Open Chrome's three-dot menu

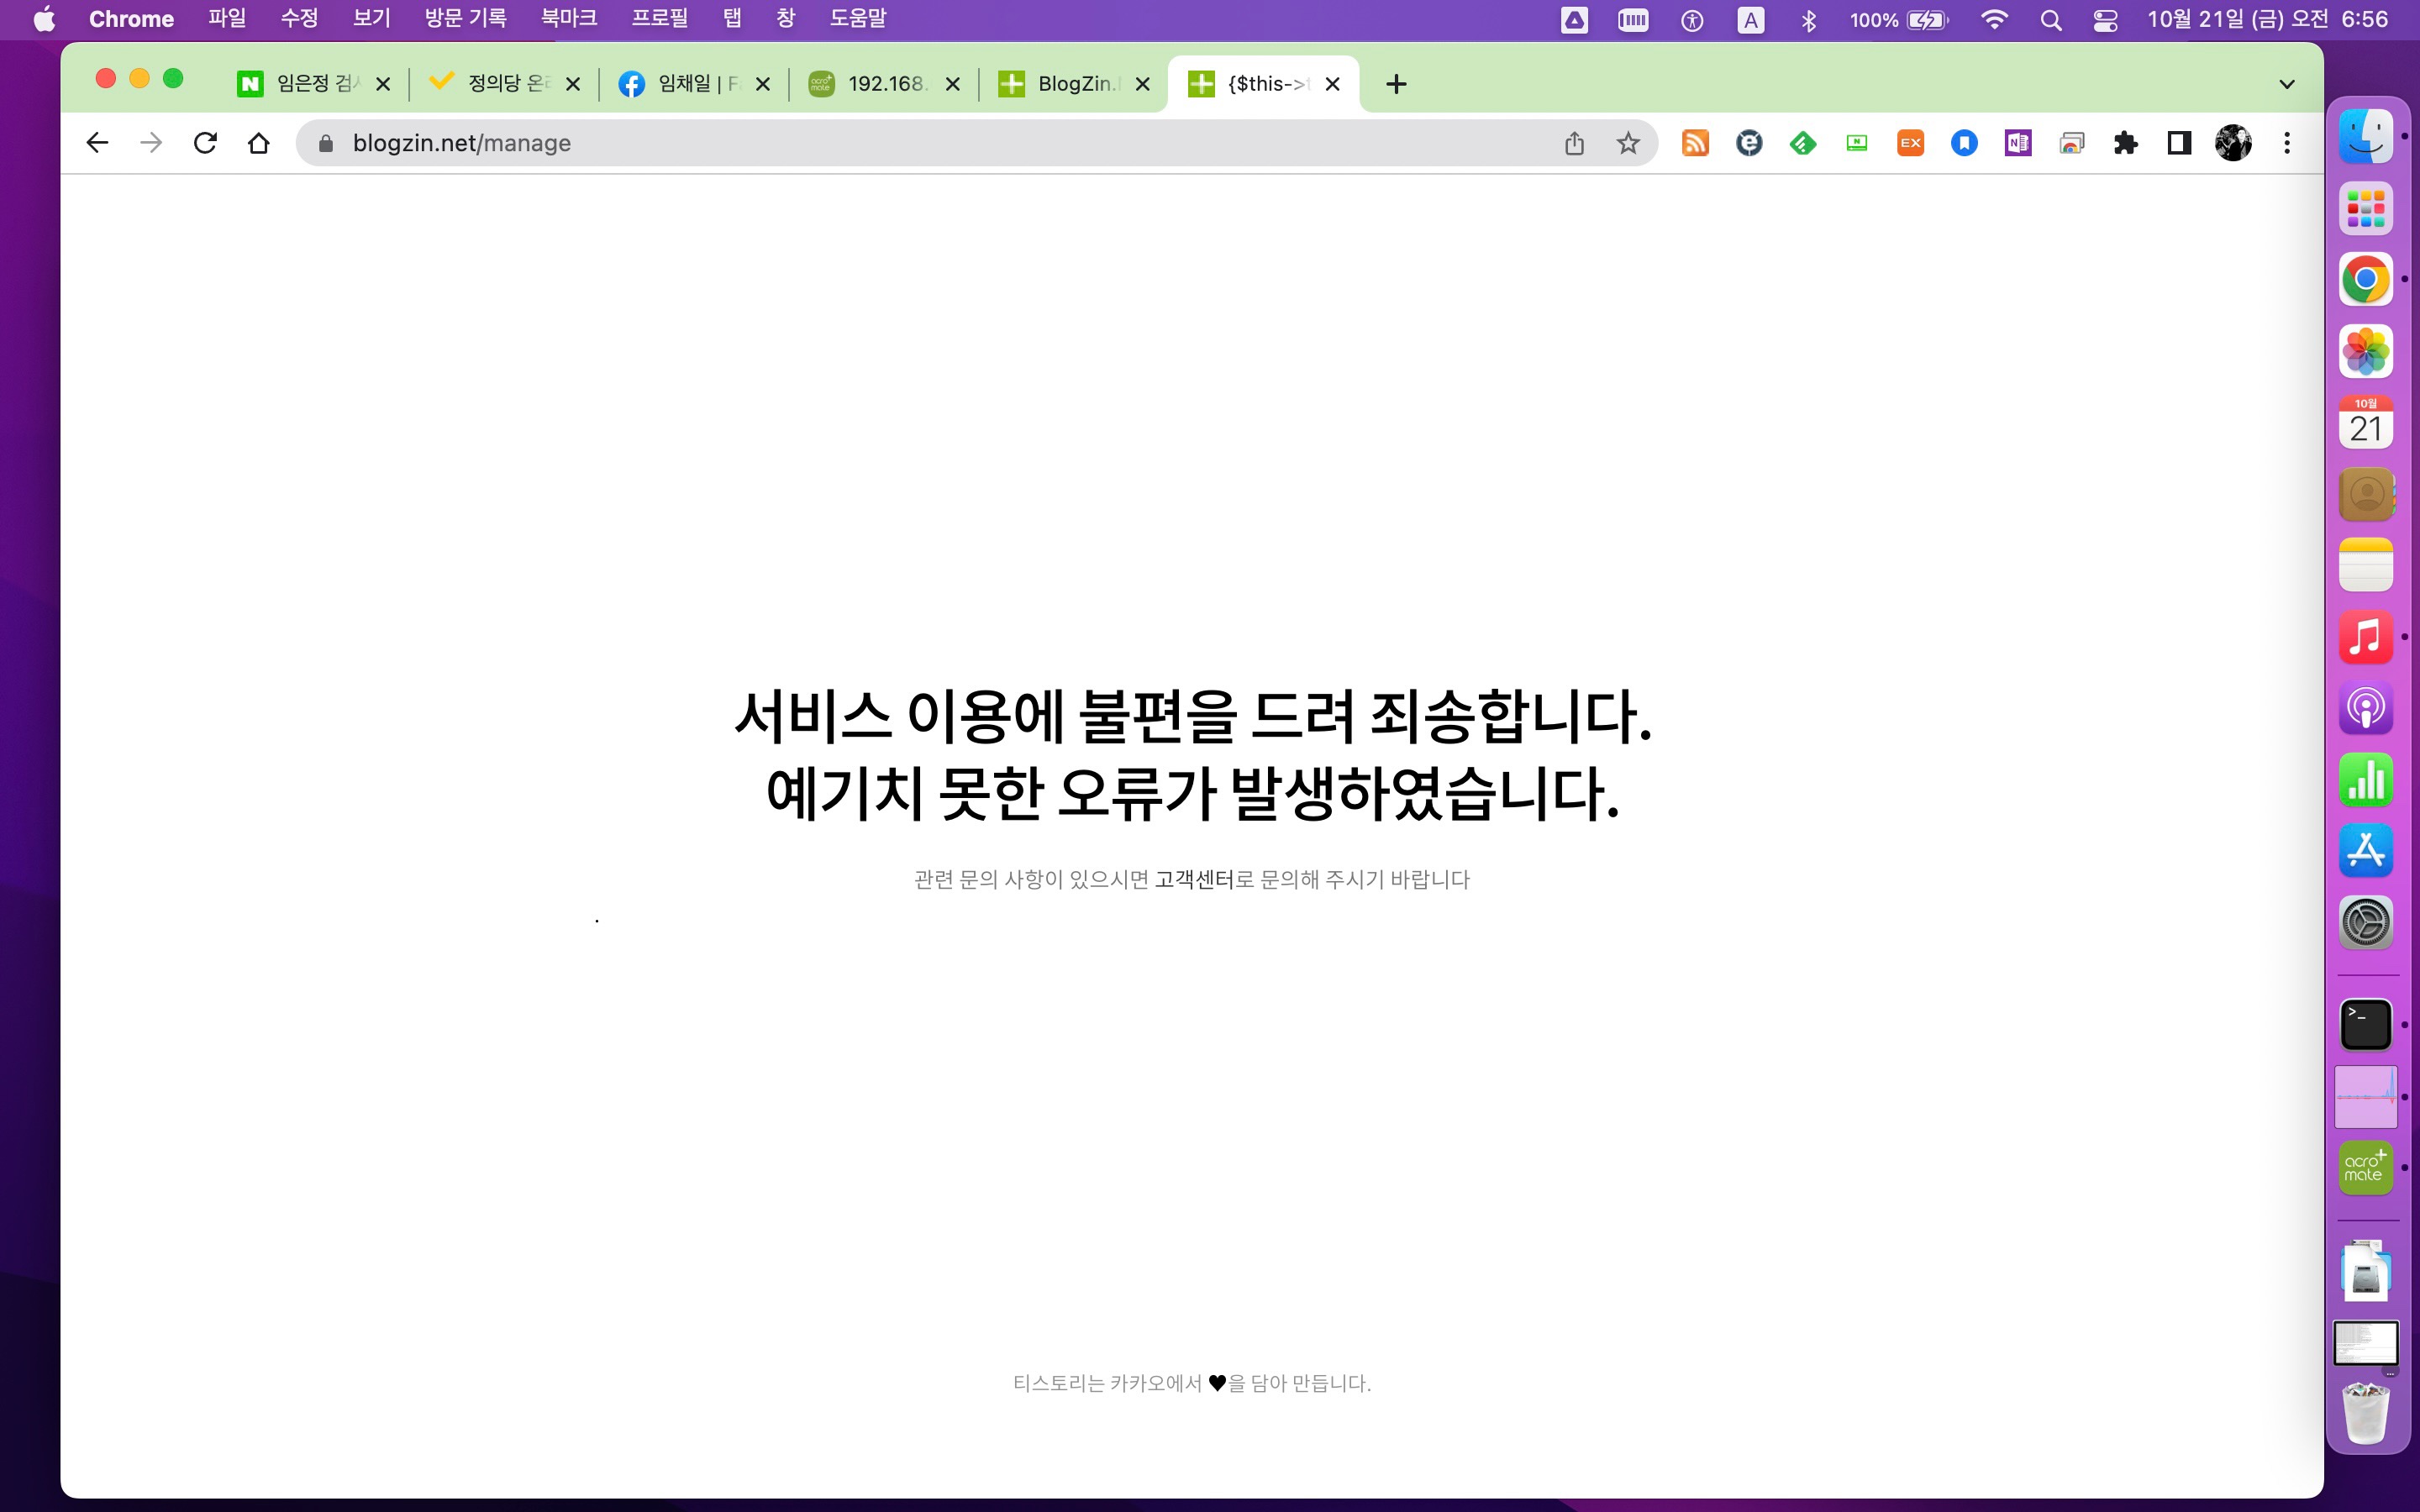click(x=2286, y=143)
